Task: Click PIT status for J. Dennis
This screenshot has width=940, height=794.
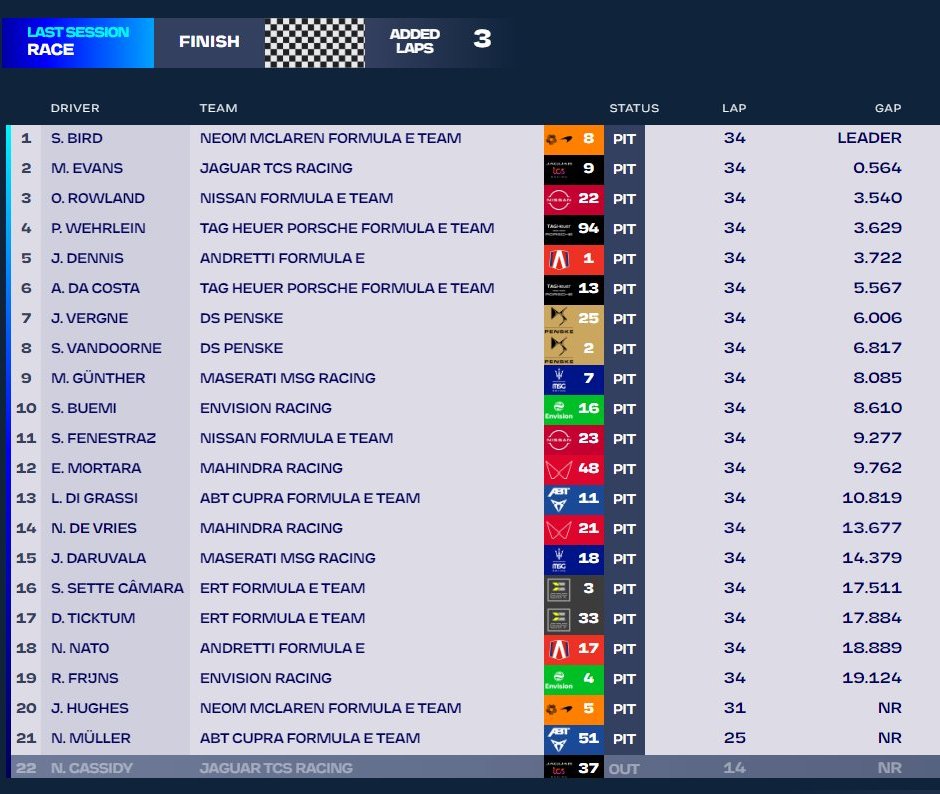Action: (x=624, y=258)
